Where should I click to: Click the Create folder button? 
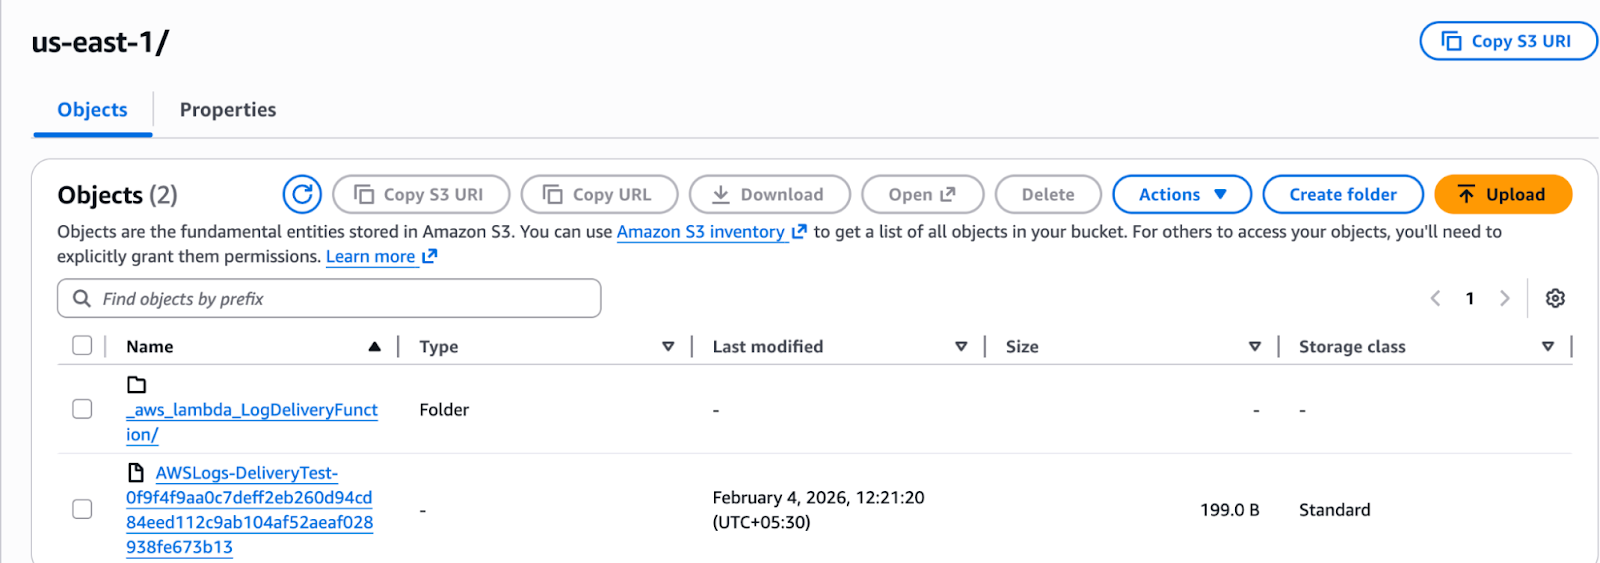[1343, 194]
